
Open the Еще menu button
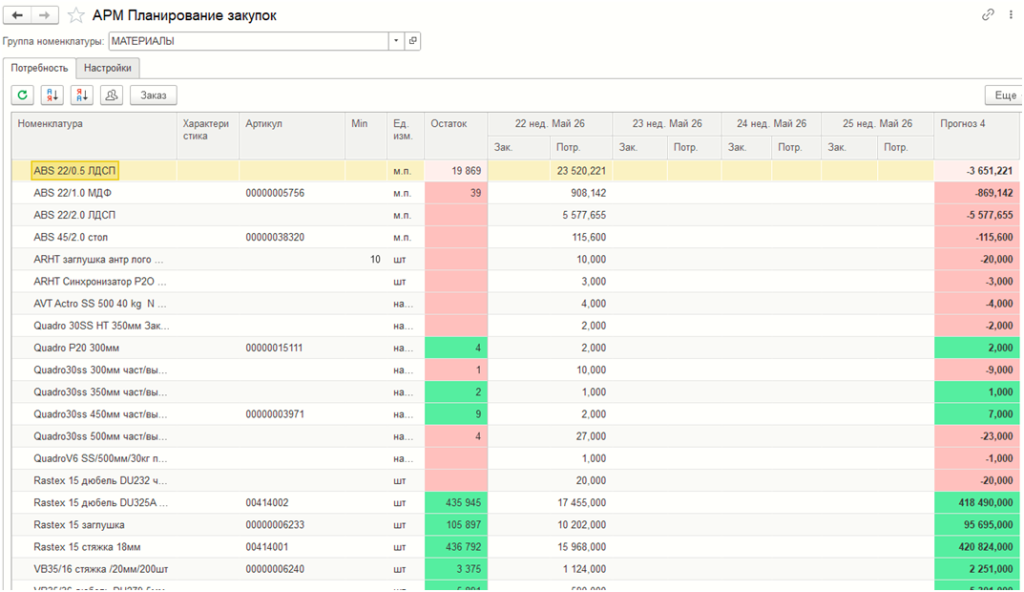(x=1004, y=95)
